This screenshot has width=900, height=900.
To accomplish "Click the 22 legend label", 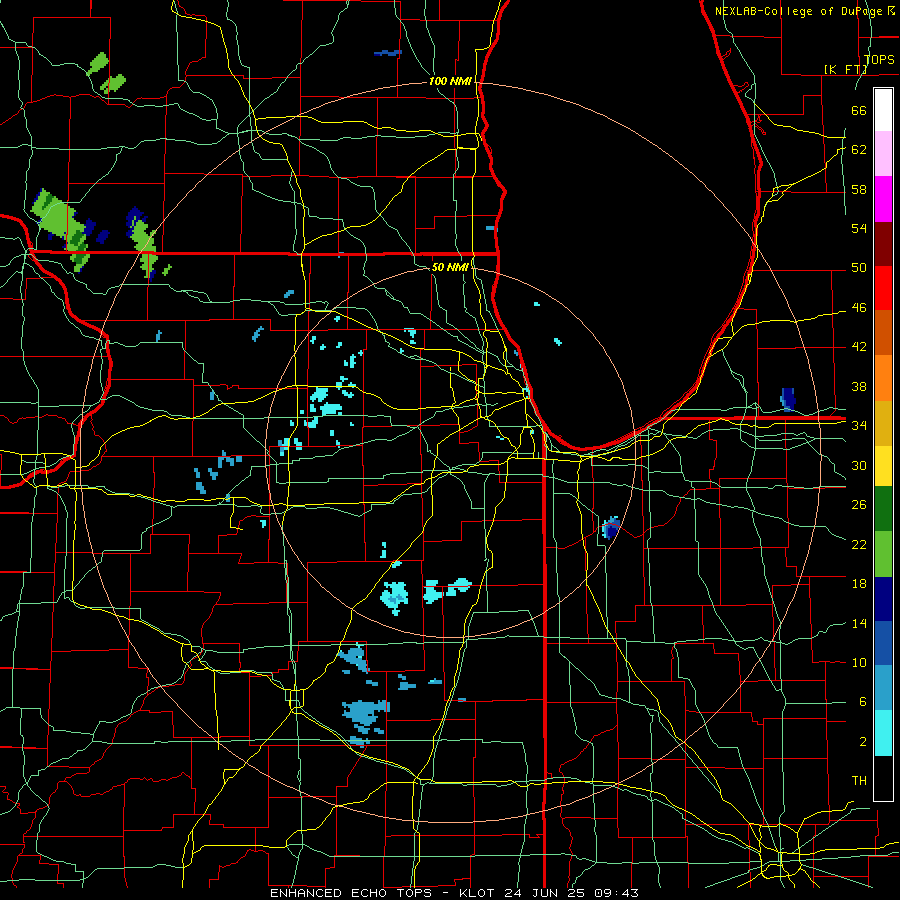I will click(859, 544).
